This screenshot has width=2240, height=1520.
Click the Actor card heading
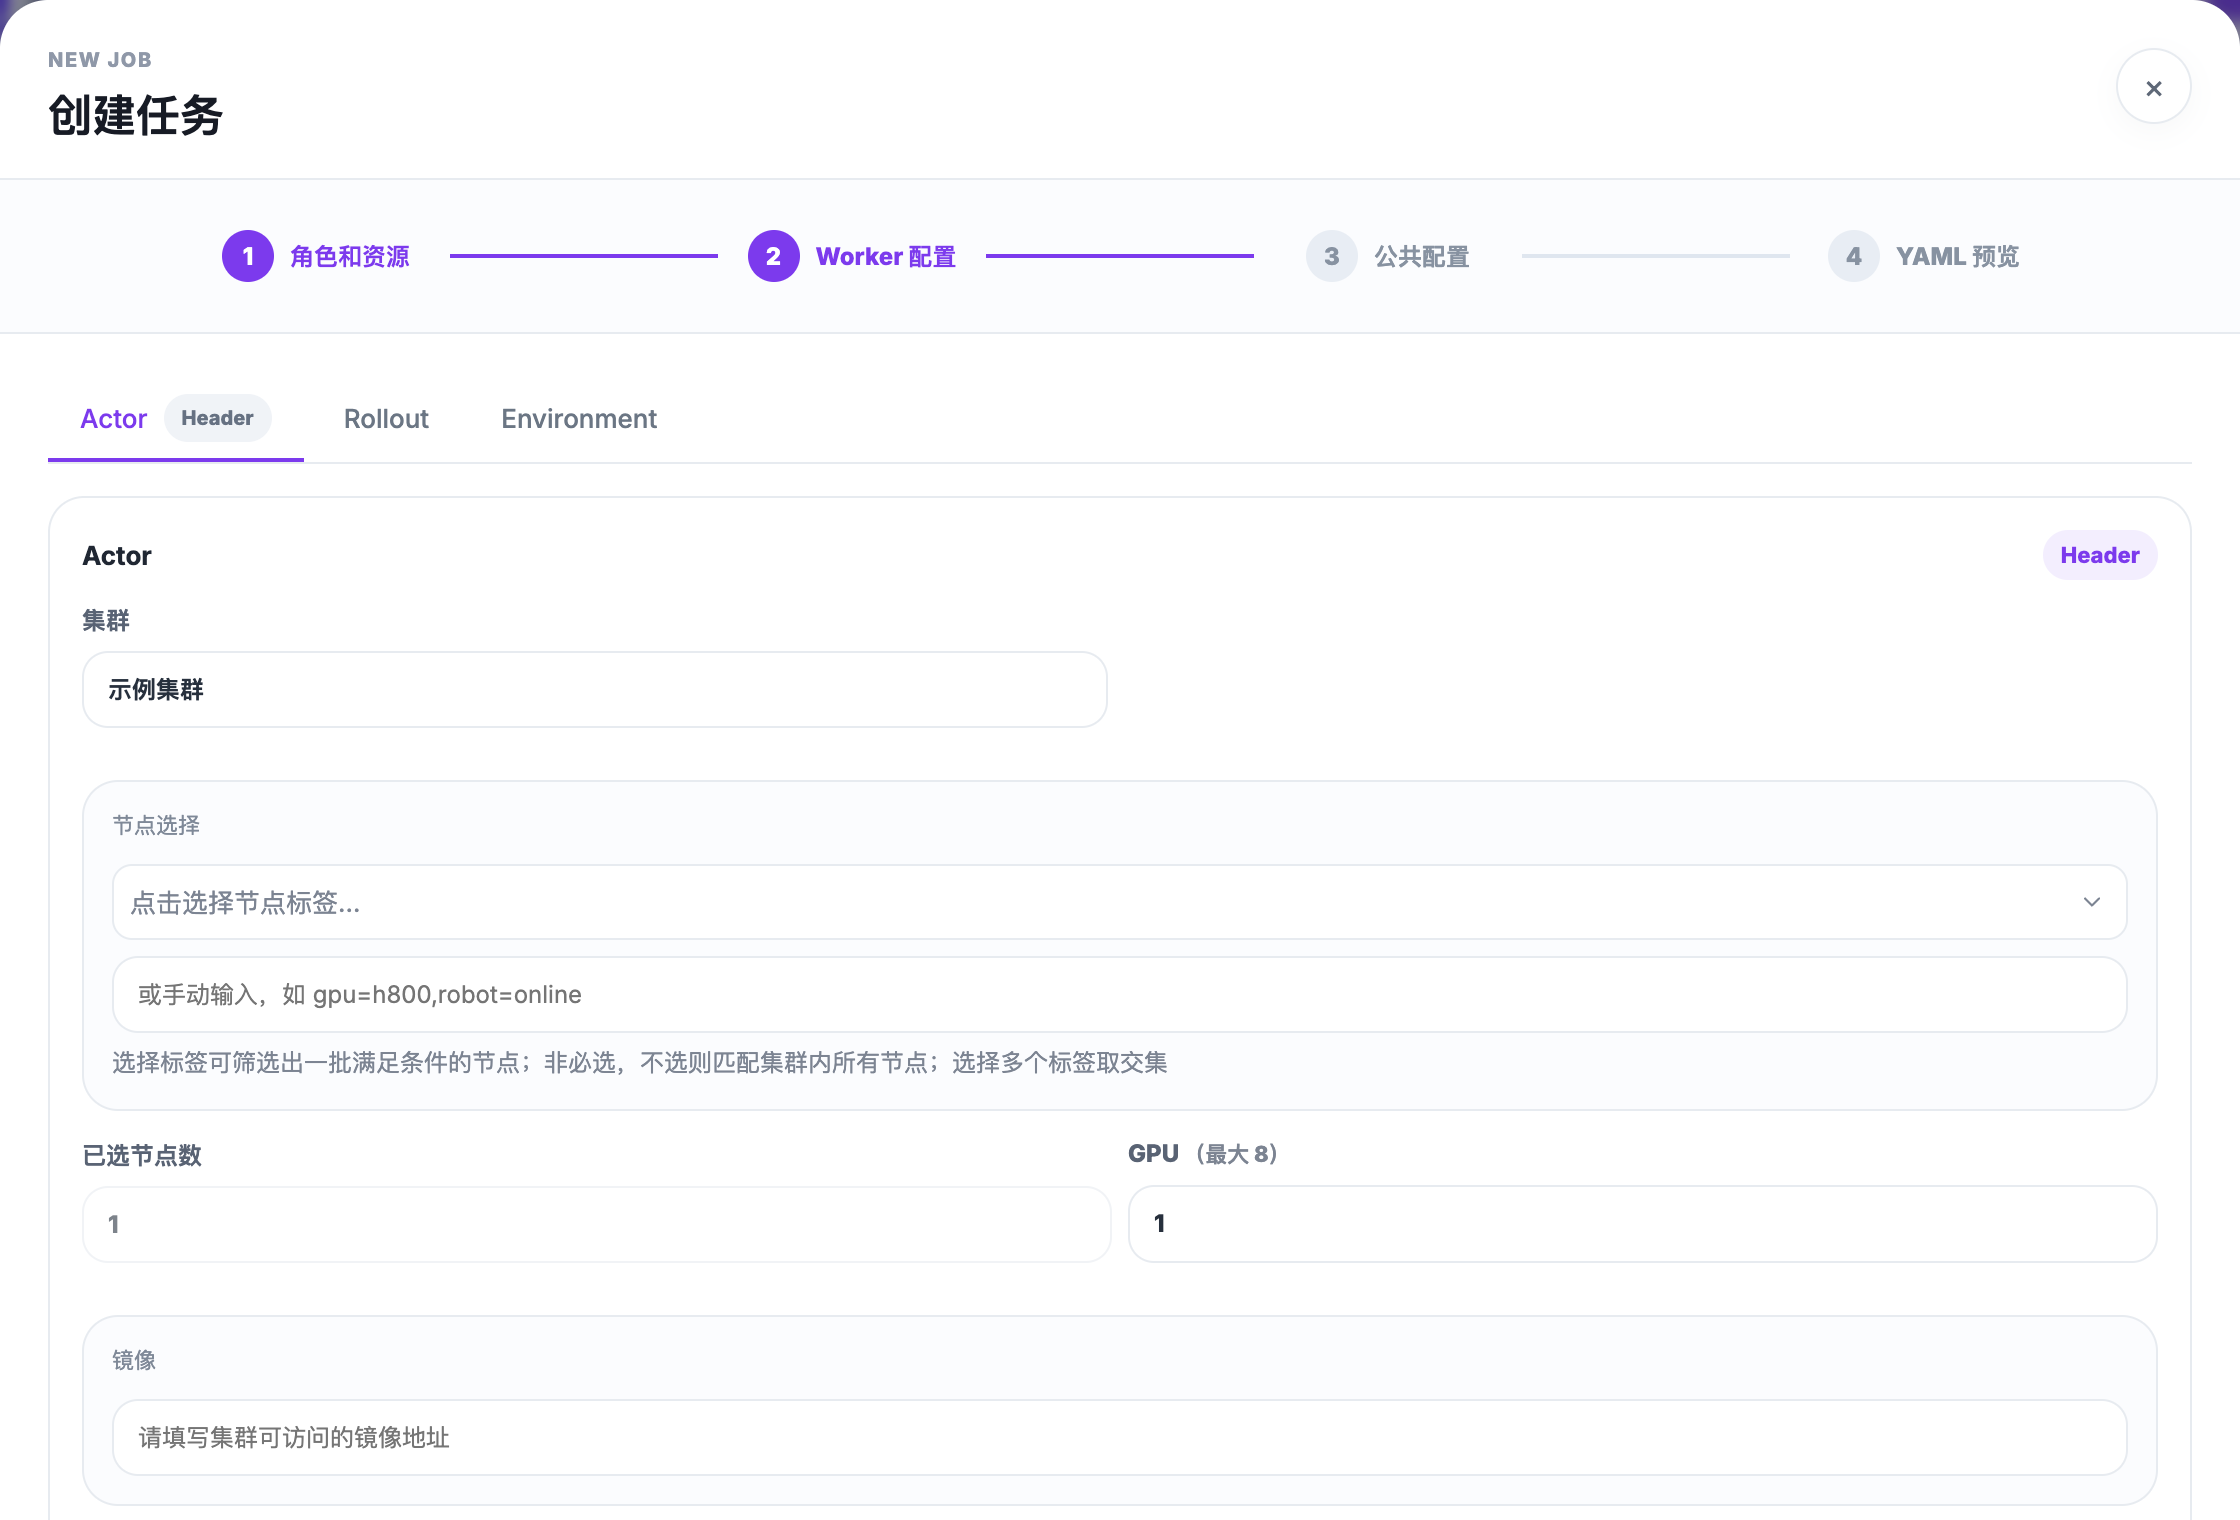tap(117, 556)
